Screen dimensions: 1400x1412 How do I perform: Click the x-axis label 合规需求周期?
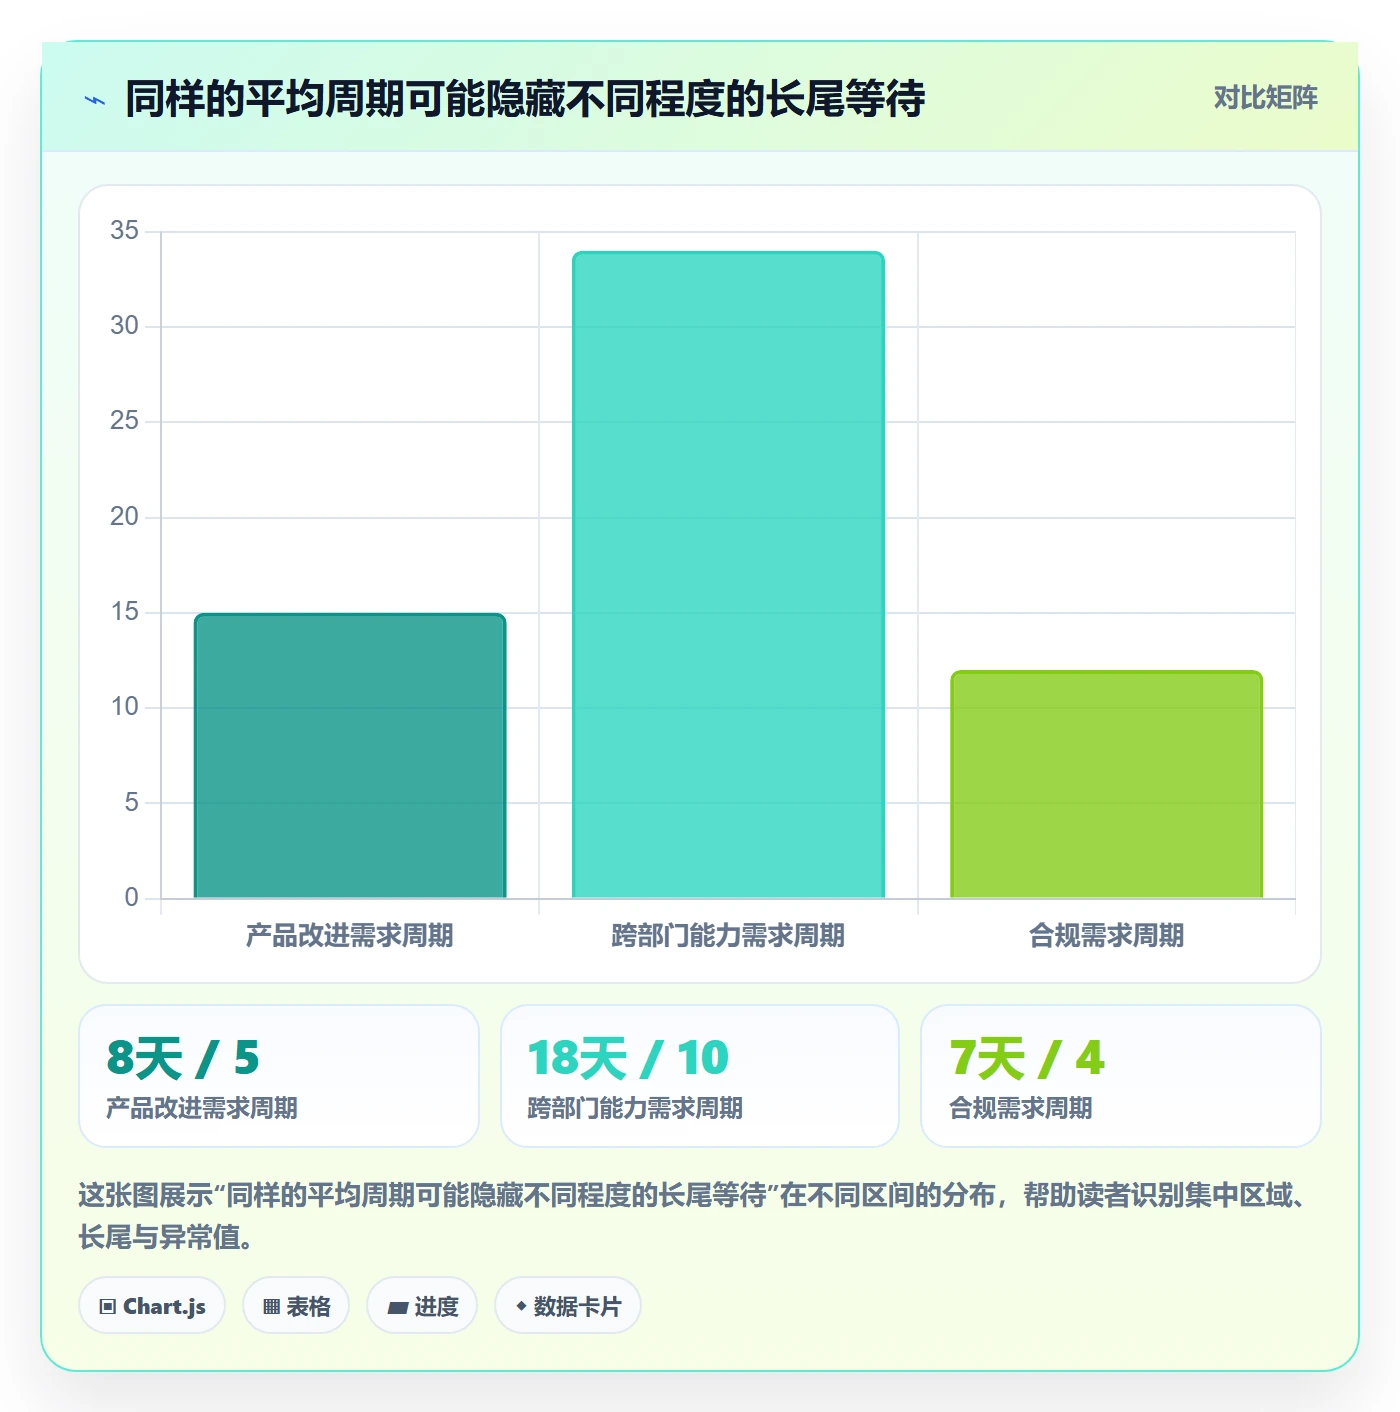[1106, 936]
